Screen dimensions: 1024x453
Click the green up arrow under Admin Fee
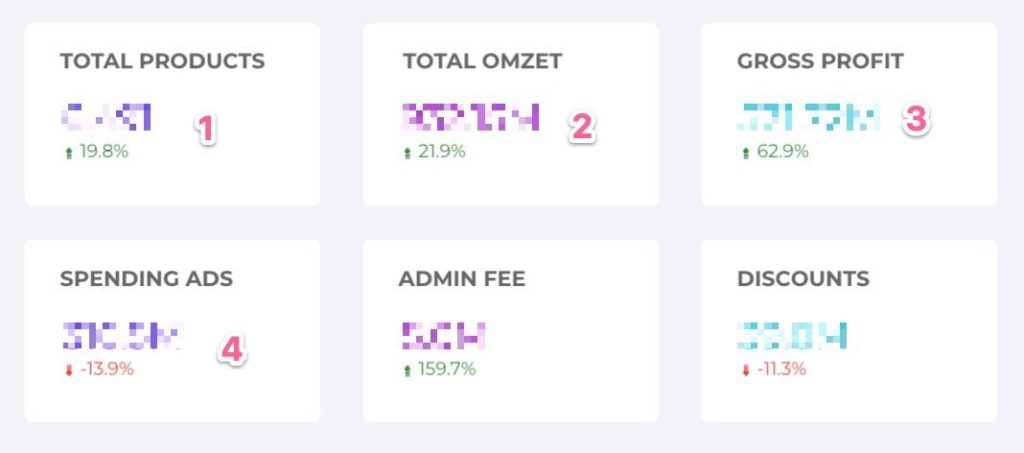(407, 370)
